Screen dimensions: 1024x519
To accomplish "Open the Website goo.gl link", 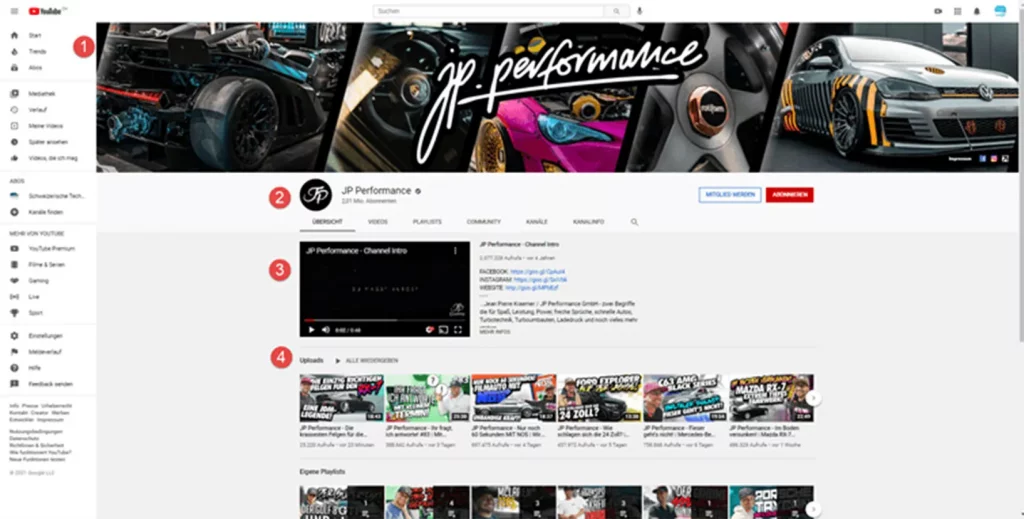I will (532, 288).
